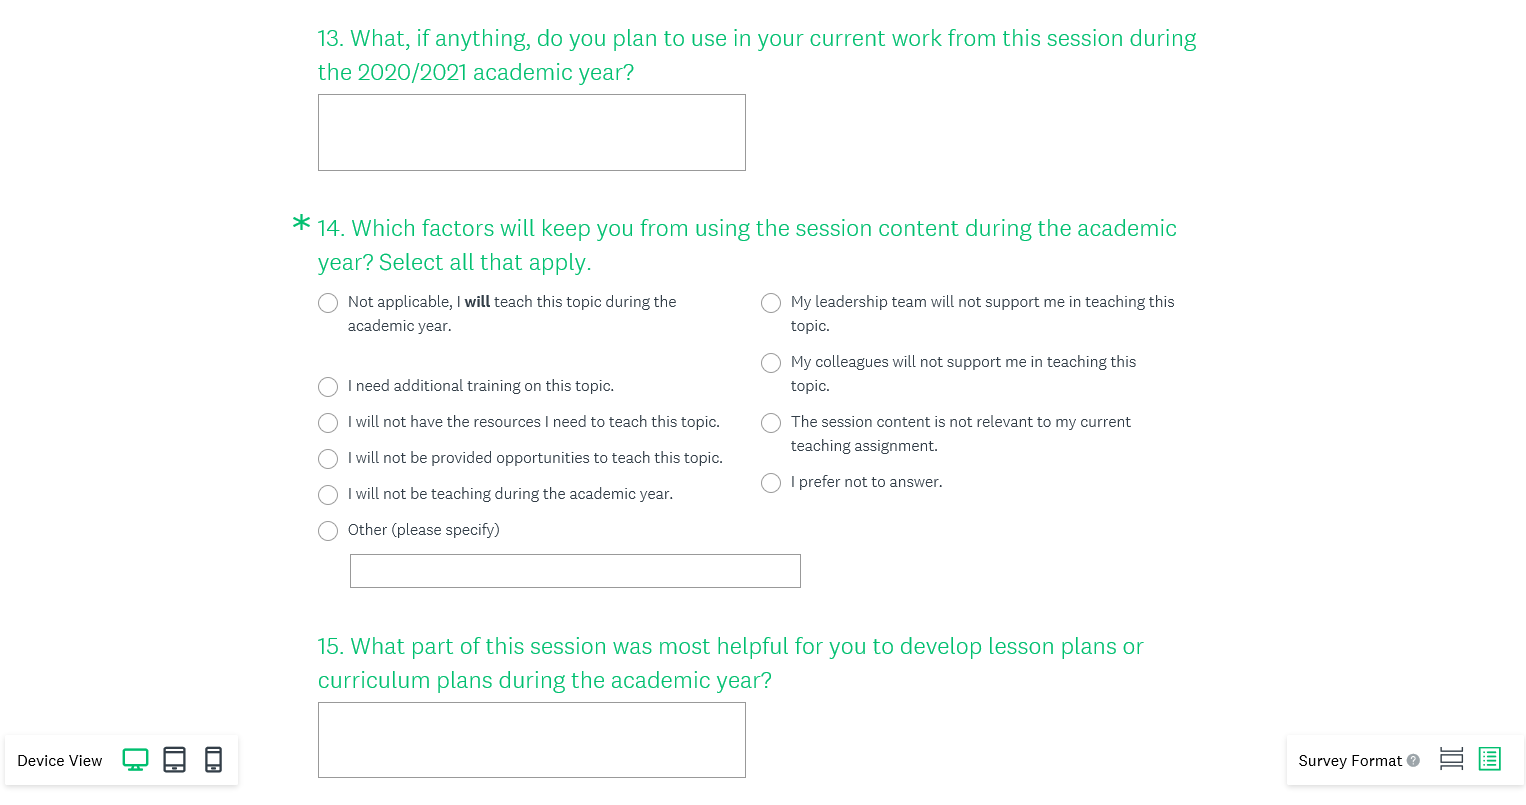The width and height of the screenshot is (1526, 805).
Task: Select one-question-at-a-time survey format icon
Action: point(1451,760)
